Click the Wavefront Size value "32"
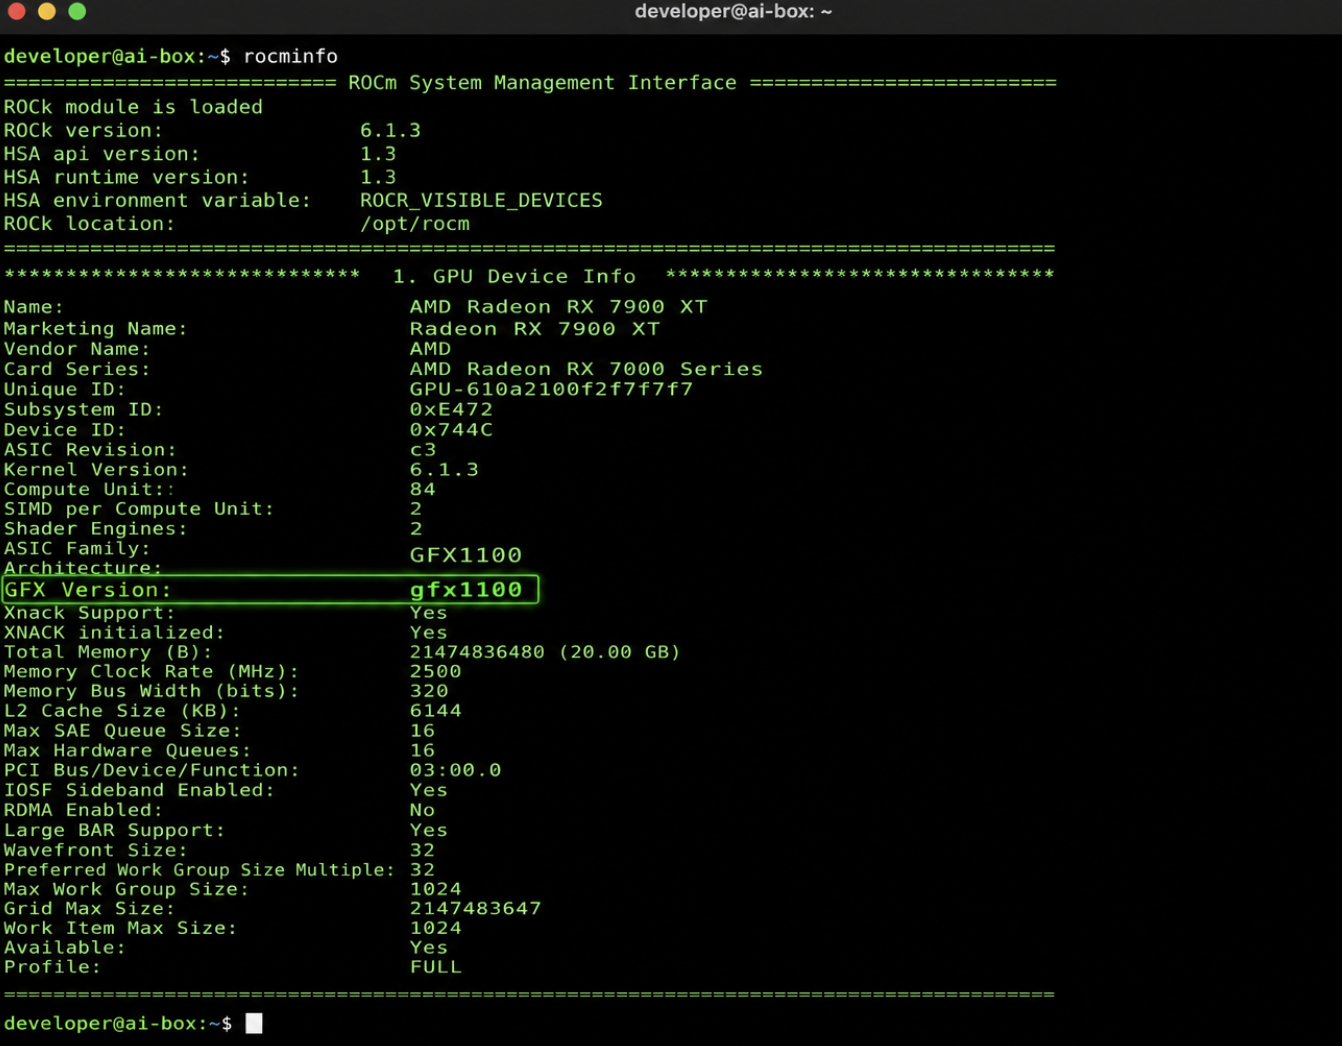 [423, 850]
